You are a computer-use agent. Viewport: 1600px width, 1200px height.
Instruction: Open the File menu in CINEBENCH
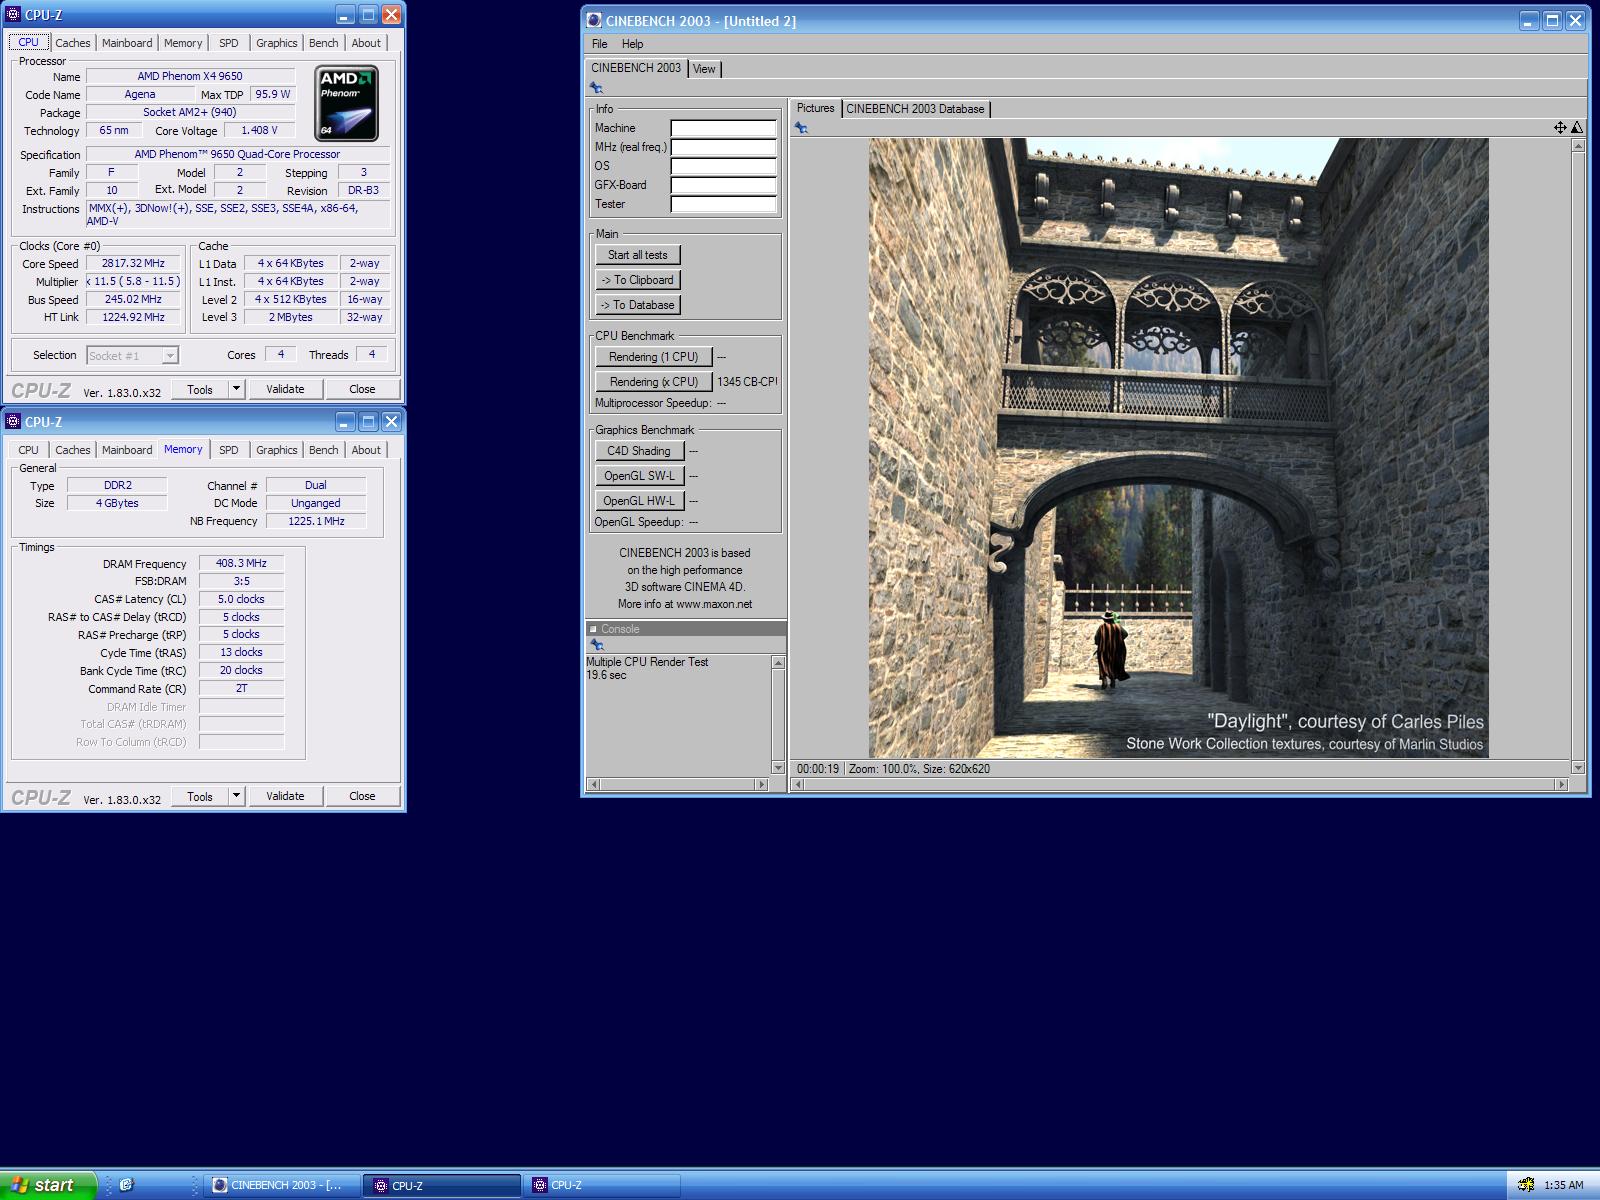coord(599,44)
